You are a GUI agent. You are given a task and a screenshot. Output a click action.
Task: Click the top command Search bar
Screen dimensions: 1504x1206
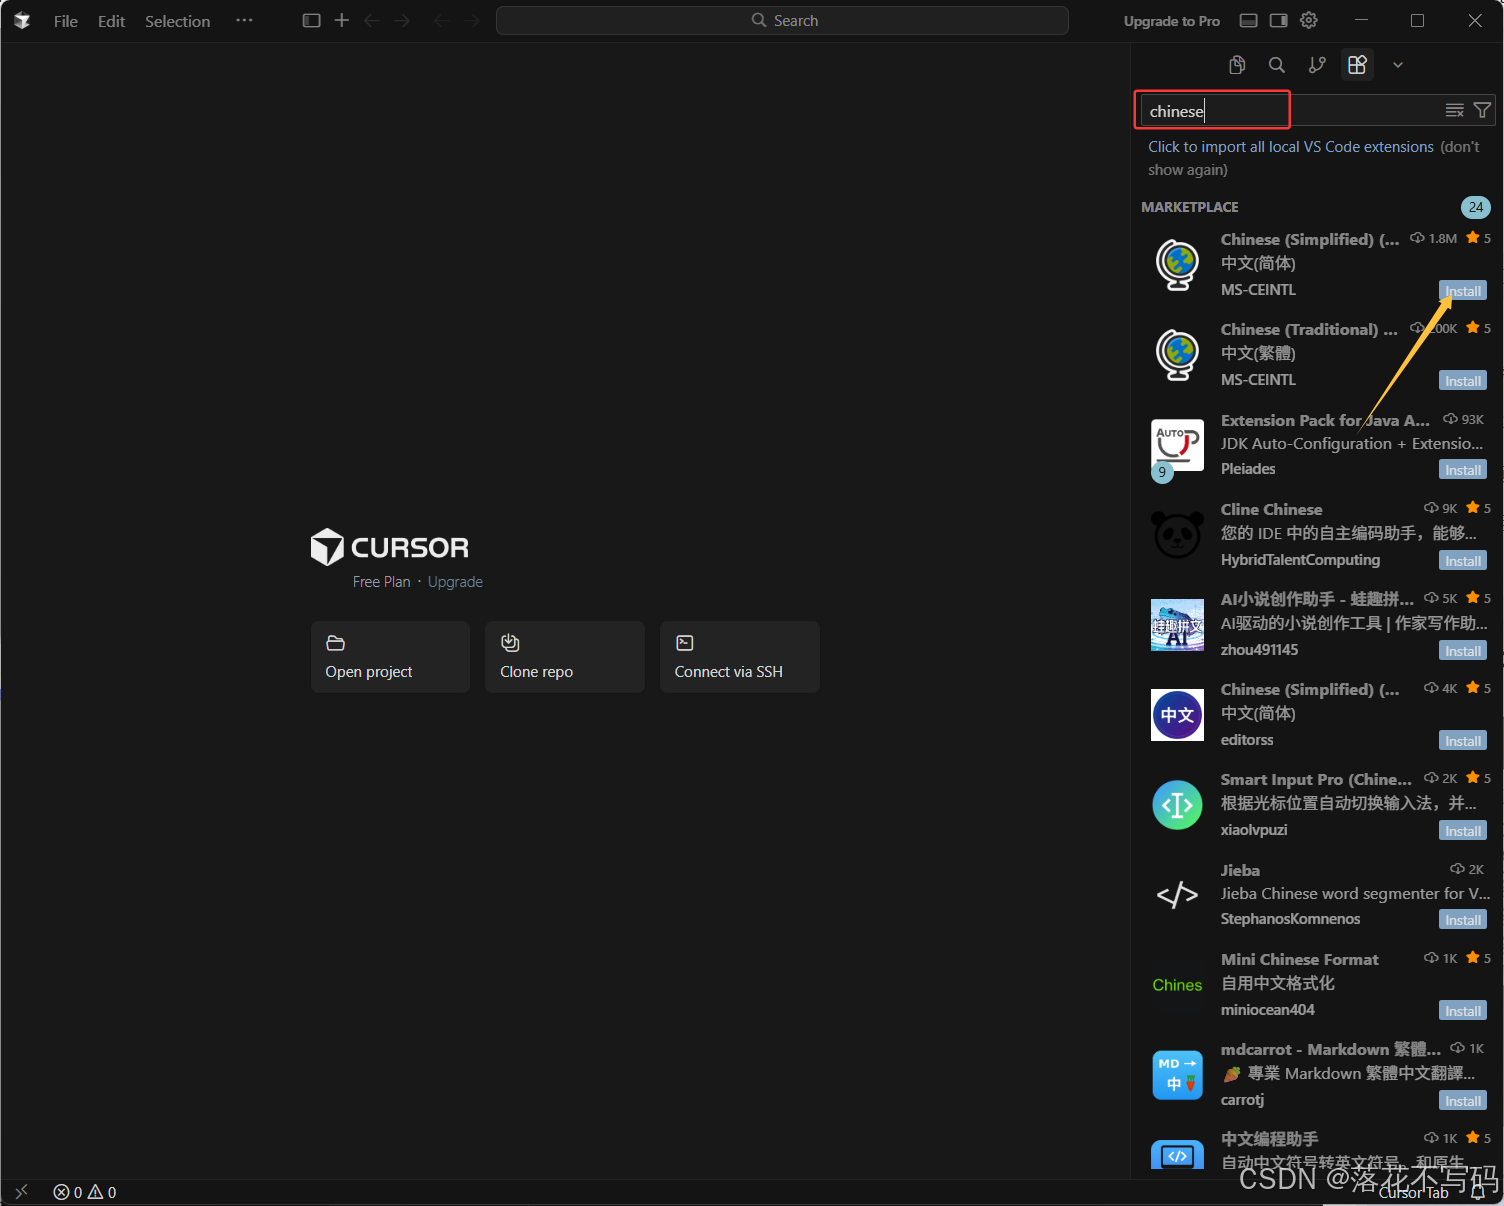[x=782, y=20]
